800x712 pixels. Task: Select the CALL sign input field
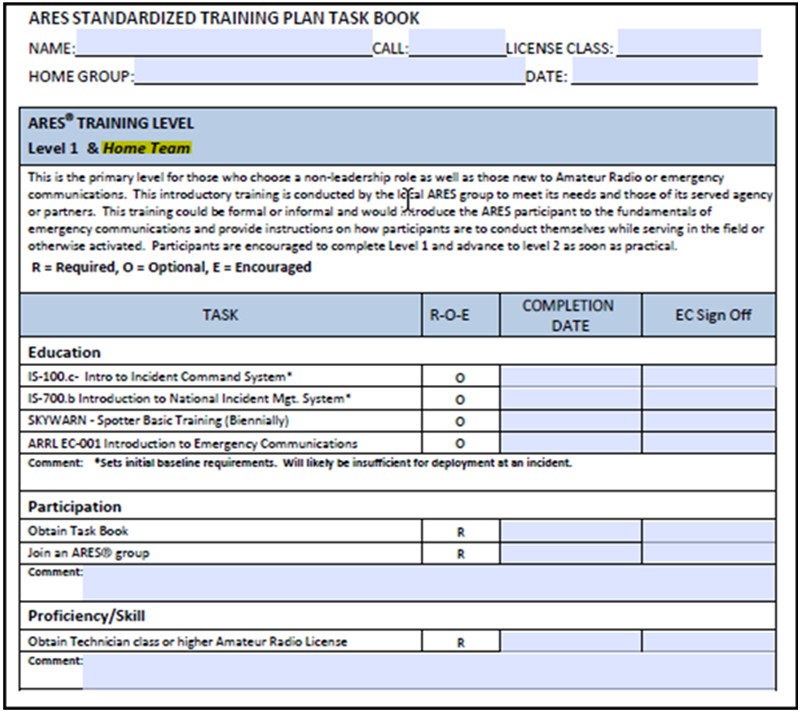[456, 46]
